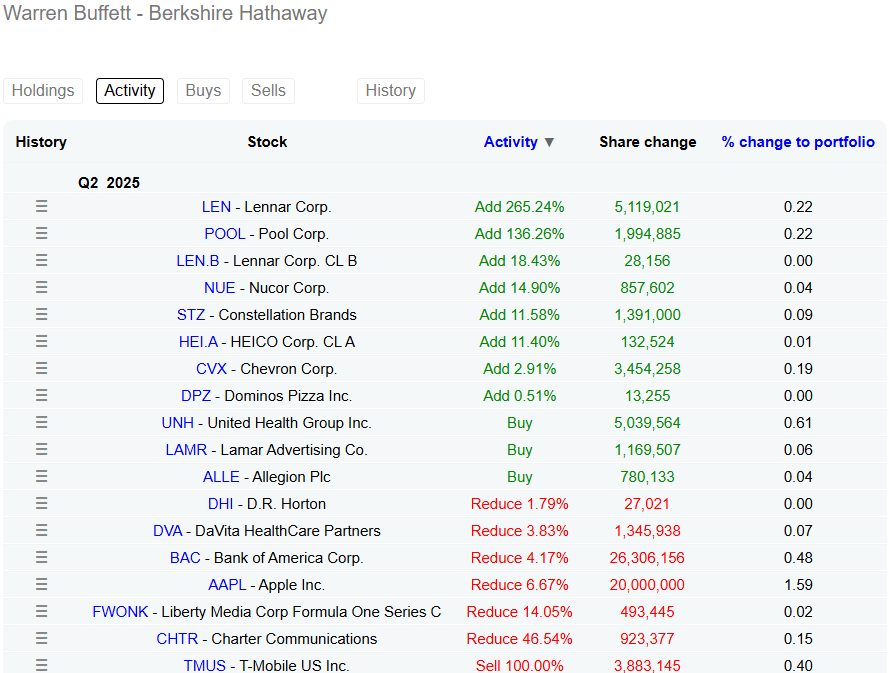889x673 pixels.
Task: Open the FWONK ticker link
Action: pyautogui.click(x=120, y=612)
